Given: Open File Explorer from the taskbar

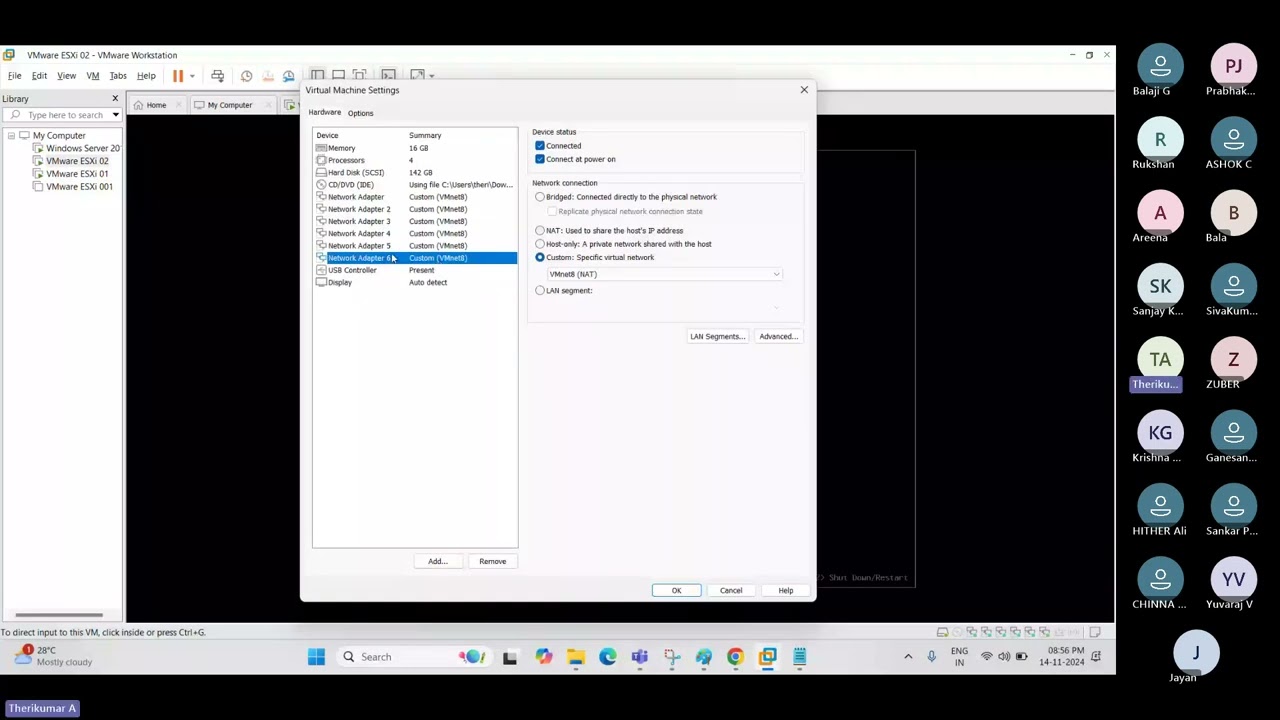Looking at the screenshot, I should pos(576,657).
